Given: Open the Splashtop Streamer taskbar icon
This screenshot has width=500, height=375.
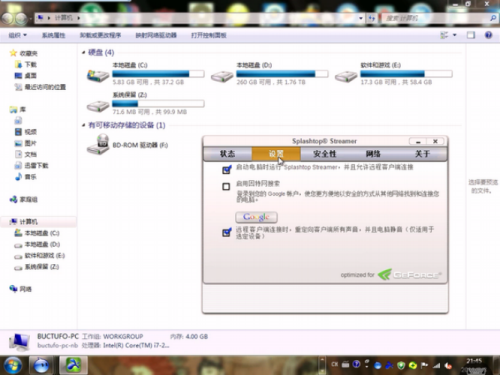Looking at the screenshot, I should click(74, 365).
